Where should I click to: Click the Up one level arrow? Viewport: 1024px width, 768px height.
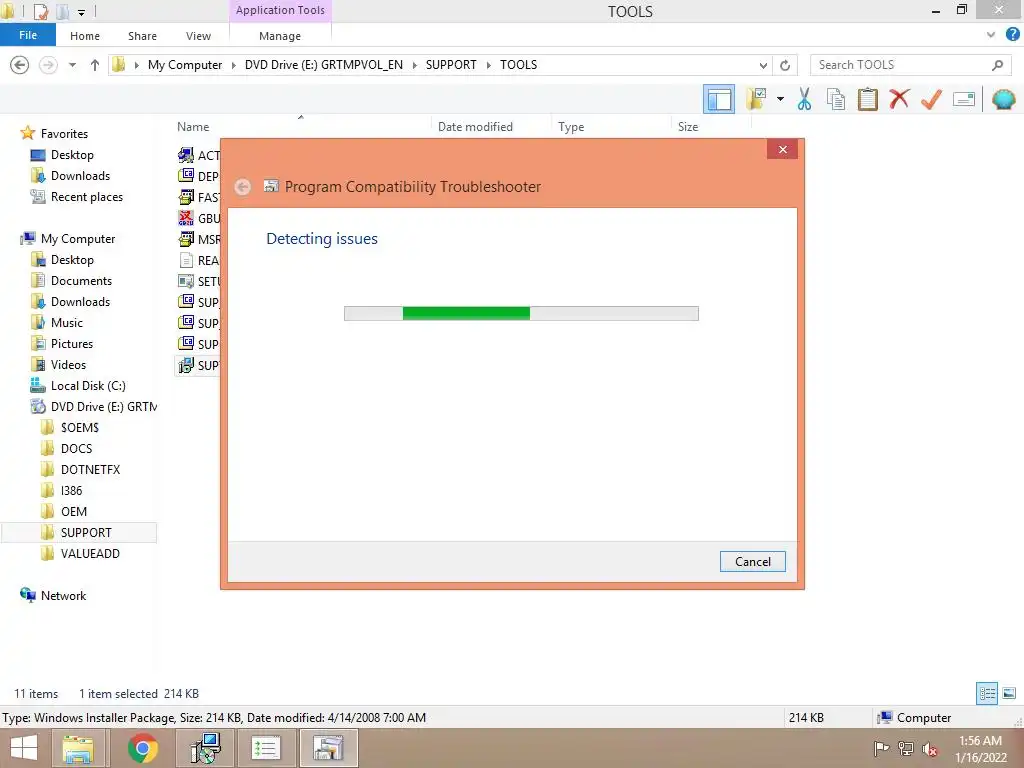coord(95,65)
